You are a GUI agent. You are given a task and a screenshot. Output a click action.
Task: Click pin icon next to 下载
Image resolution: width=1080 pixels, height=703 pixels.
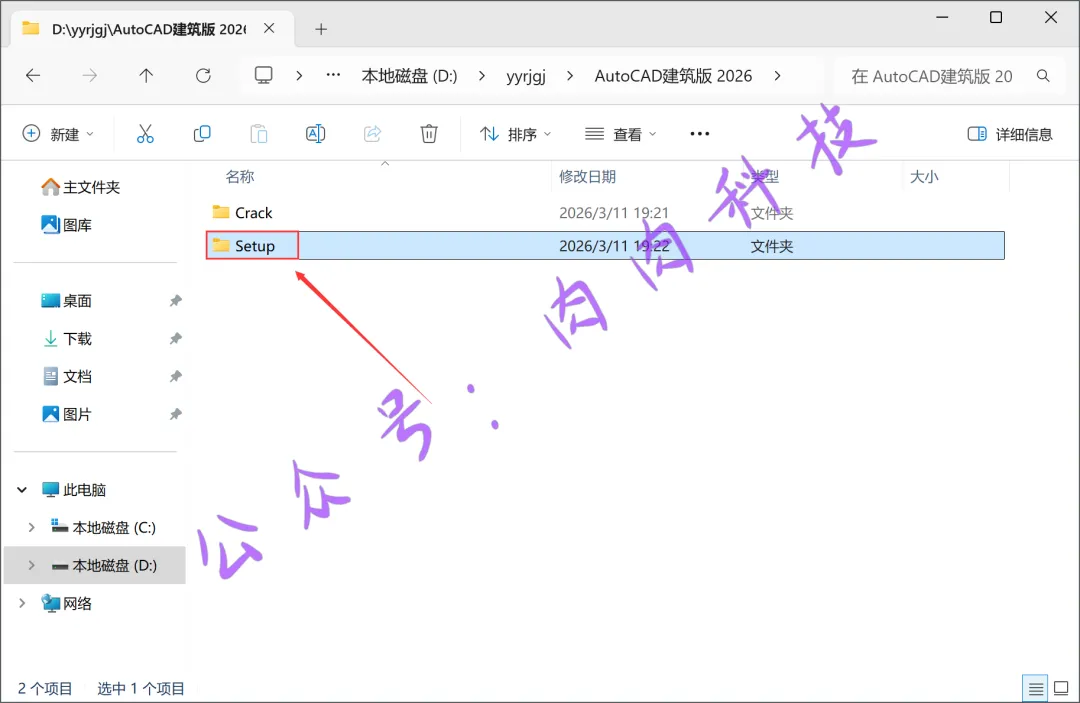coord(176,338)
